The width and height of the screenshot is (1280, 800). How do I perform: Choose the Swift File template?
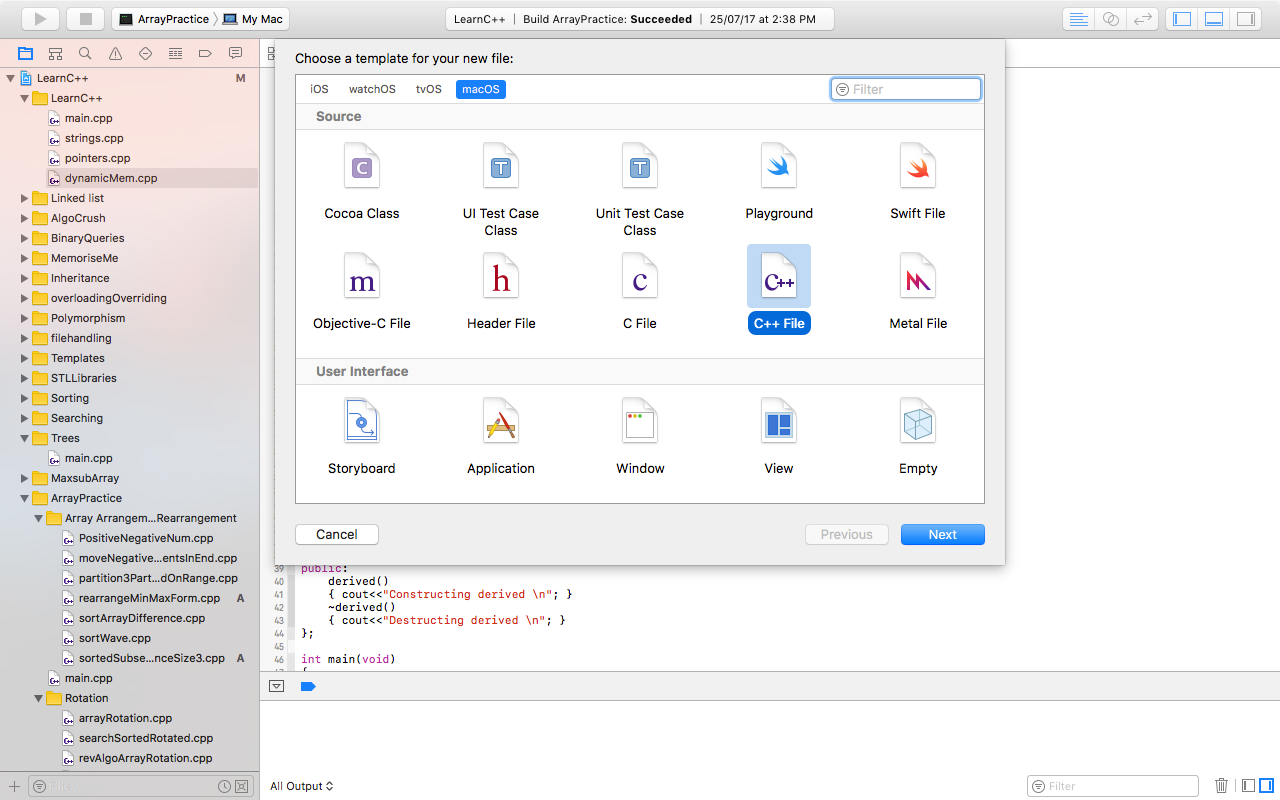[918, 181]
